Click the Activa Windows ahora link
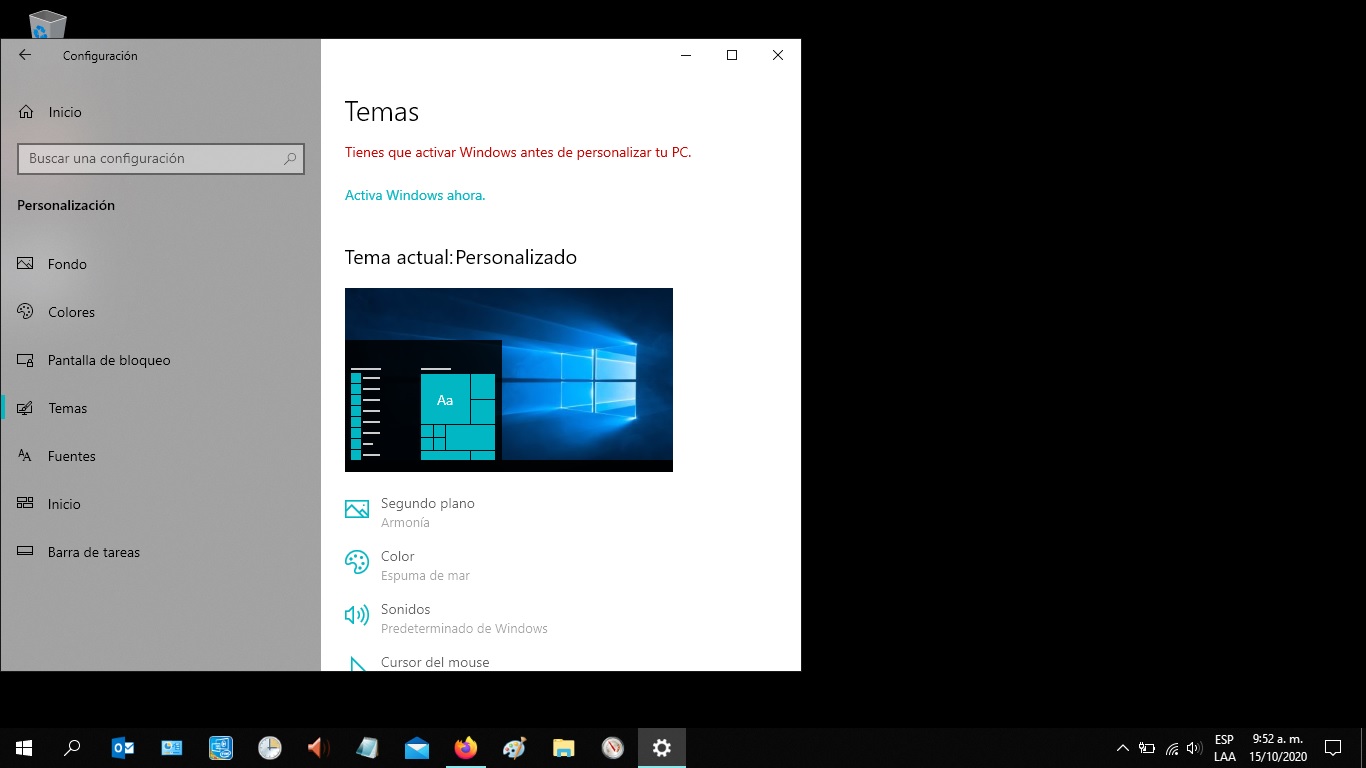 [415, 195]
